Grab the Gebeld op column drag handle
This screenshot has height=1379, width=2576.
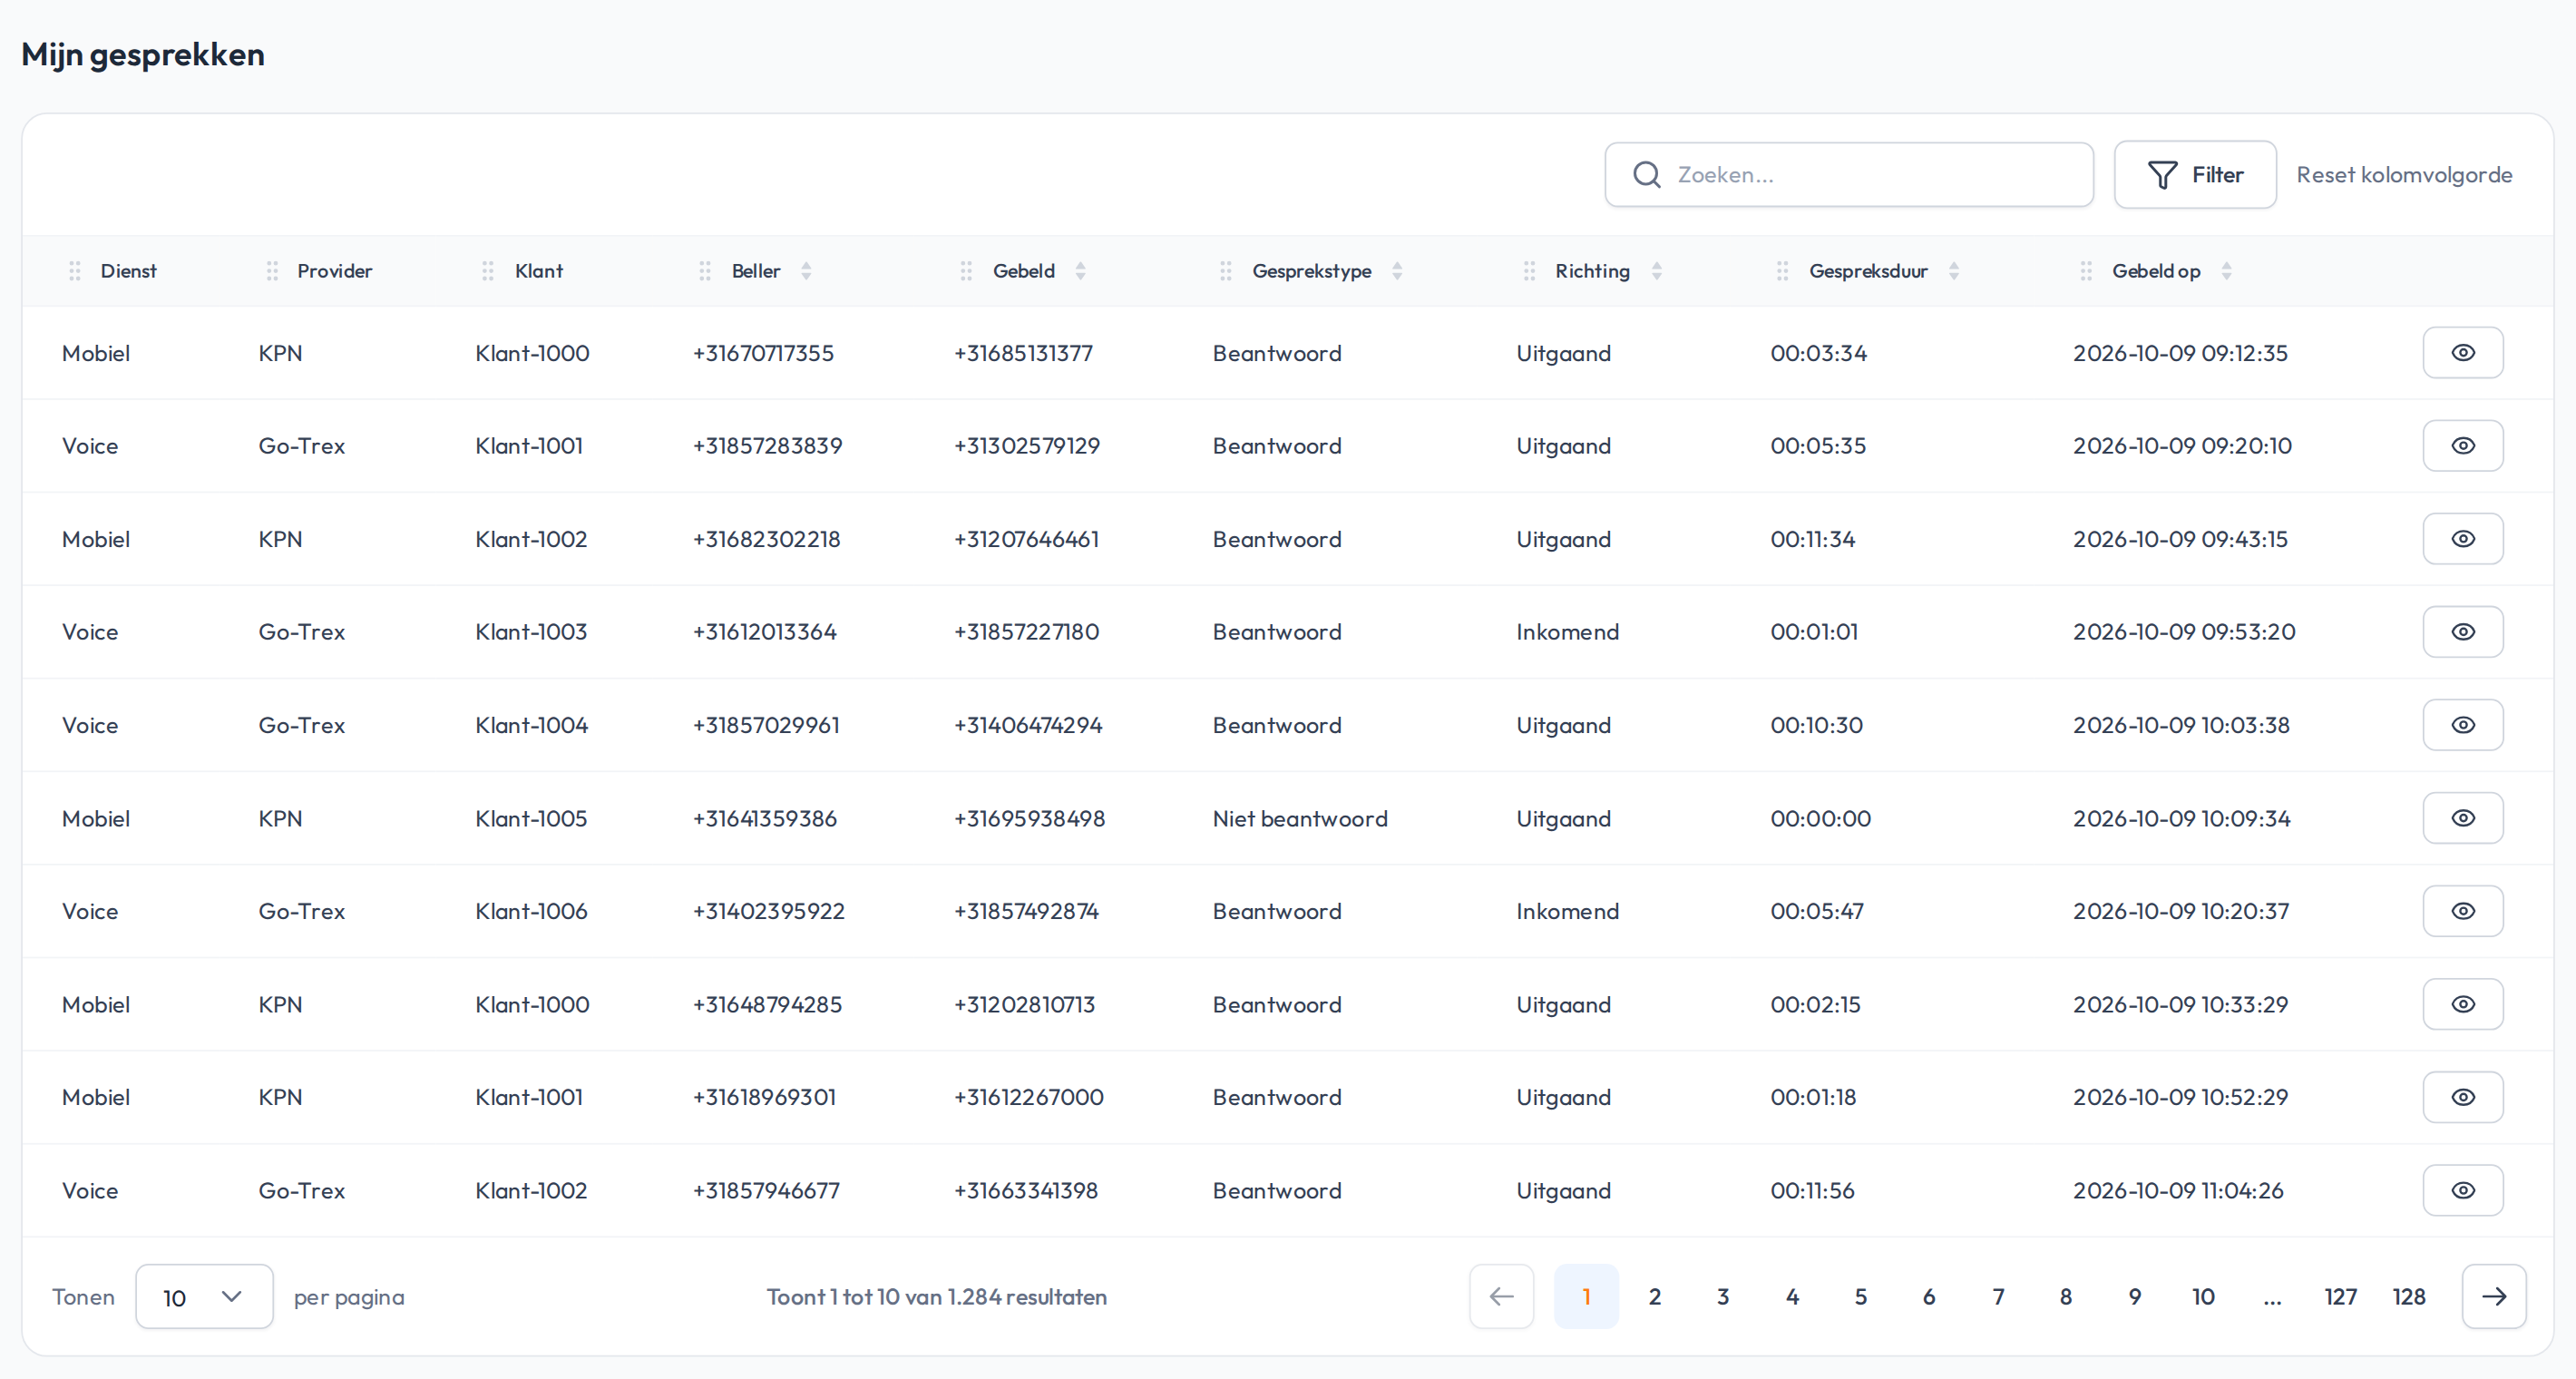click(x=2086, y=271)
